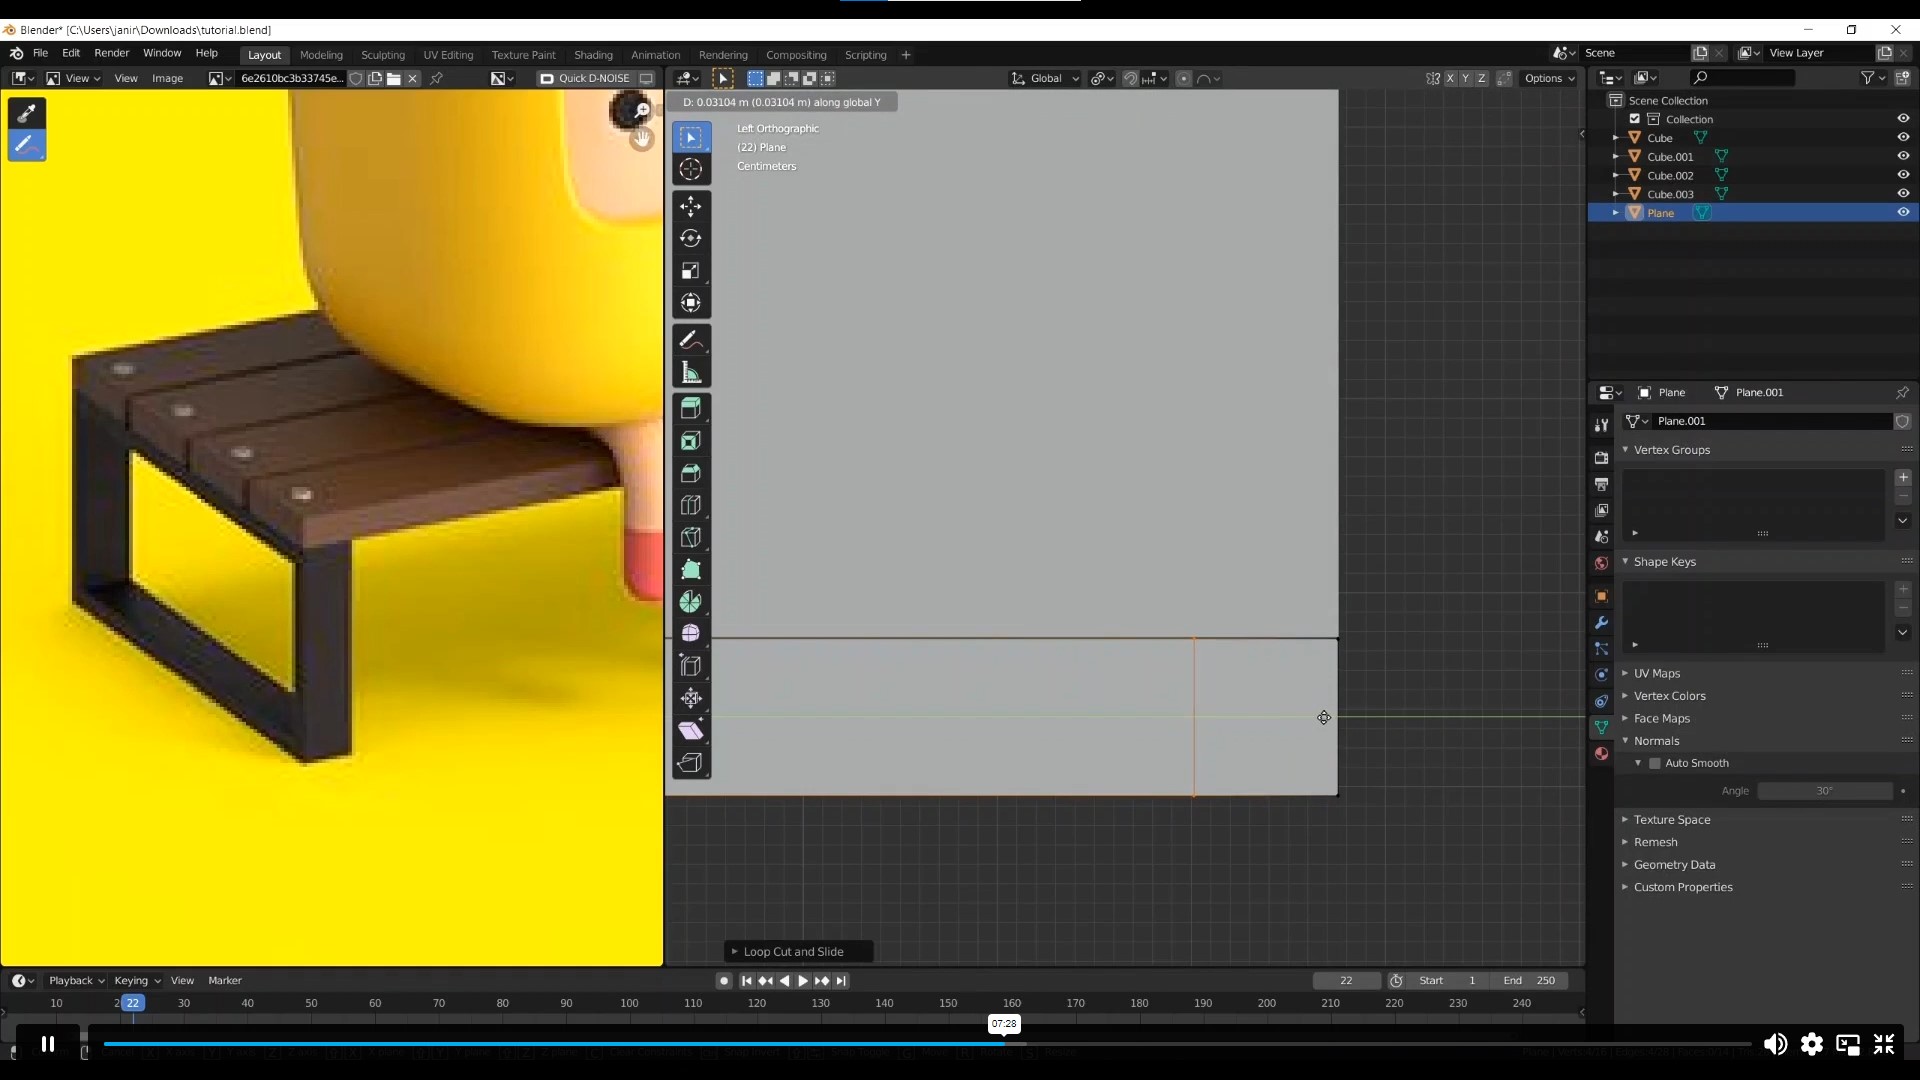Screen dimensions: 1920x1080
Task: Click the Options button in the viewport header
Action: [1548, 77]
